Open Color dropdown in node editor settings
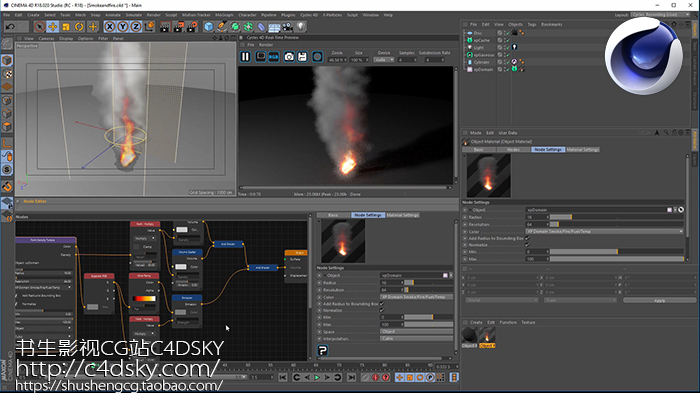This screenshot has width=700, height=393. (417, 297)
